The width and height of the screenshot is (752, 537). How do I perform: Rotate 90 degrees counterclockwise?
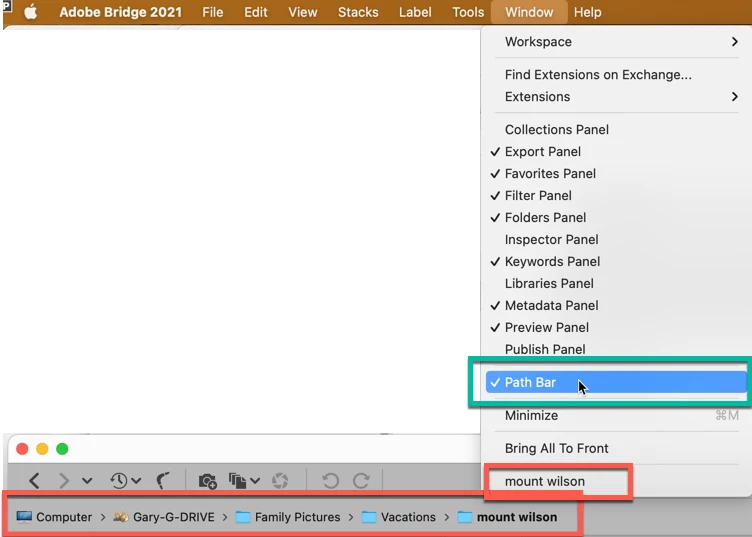(330, 480)
